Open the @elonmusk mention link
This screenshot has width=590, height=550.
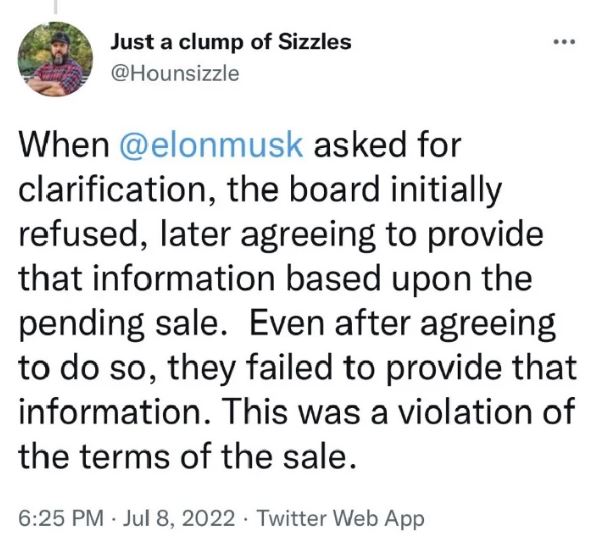[211, 145]
